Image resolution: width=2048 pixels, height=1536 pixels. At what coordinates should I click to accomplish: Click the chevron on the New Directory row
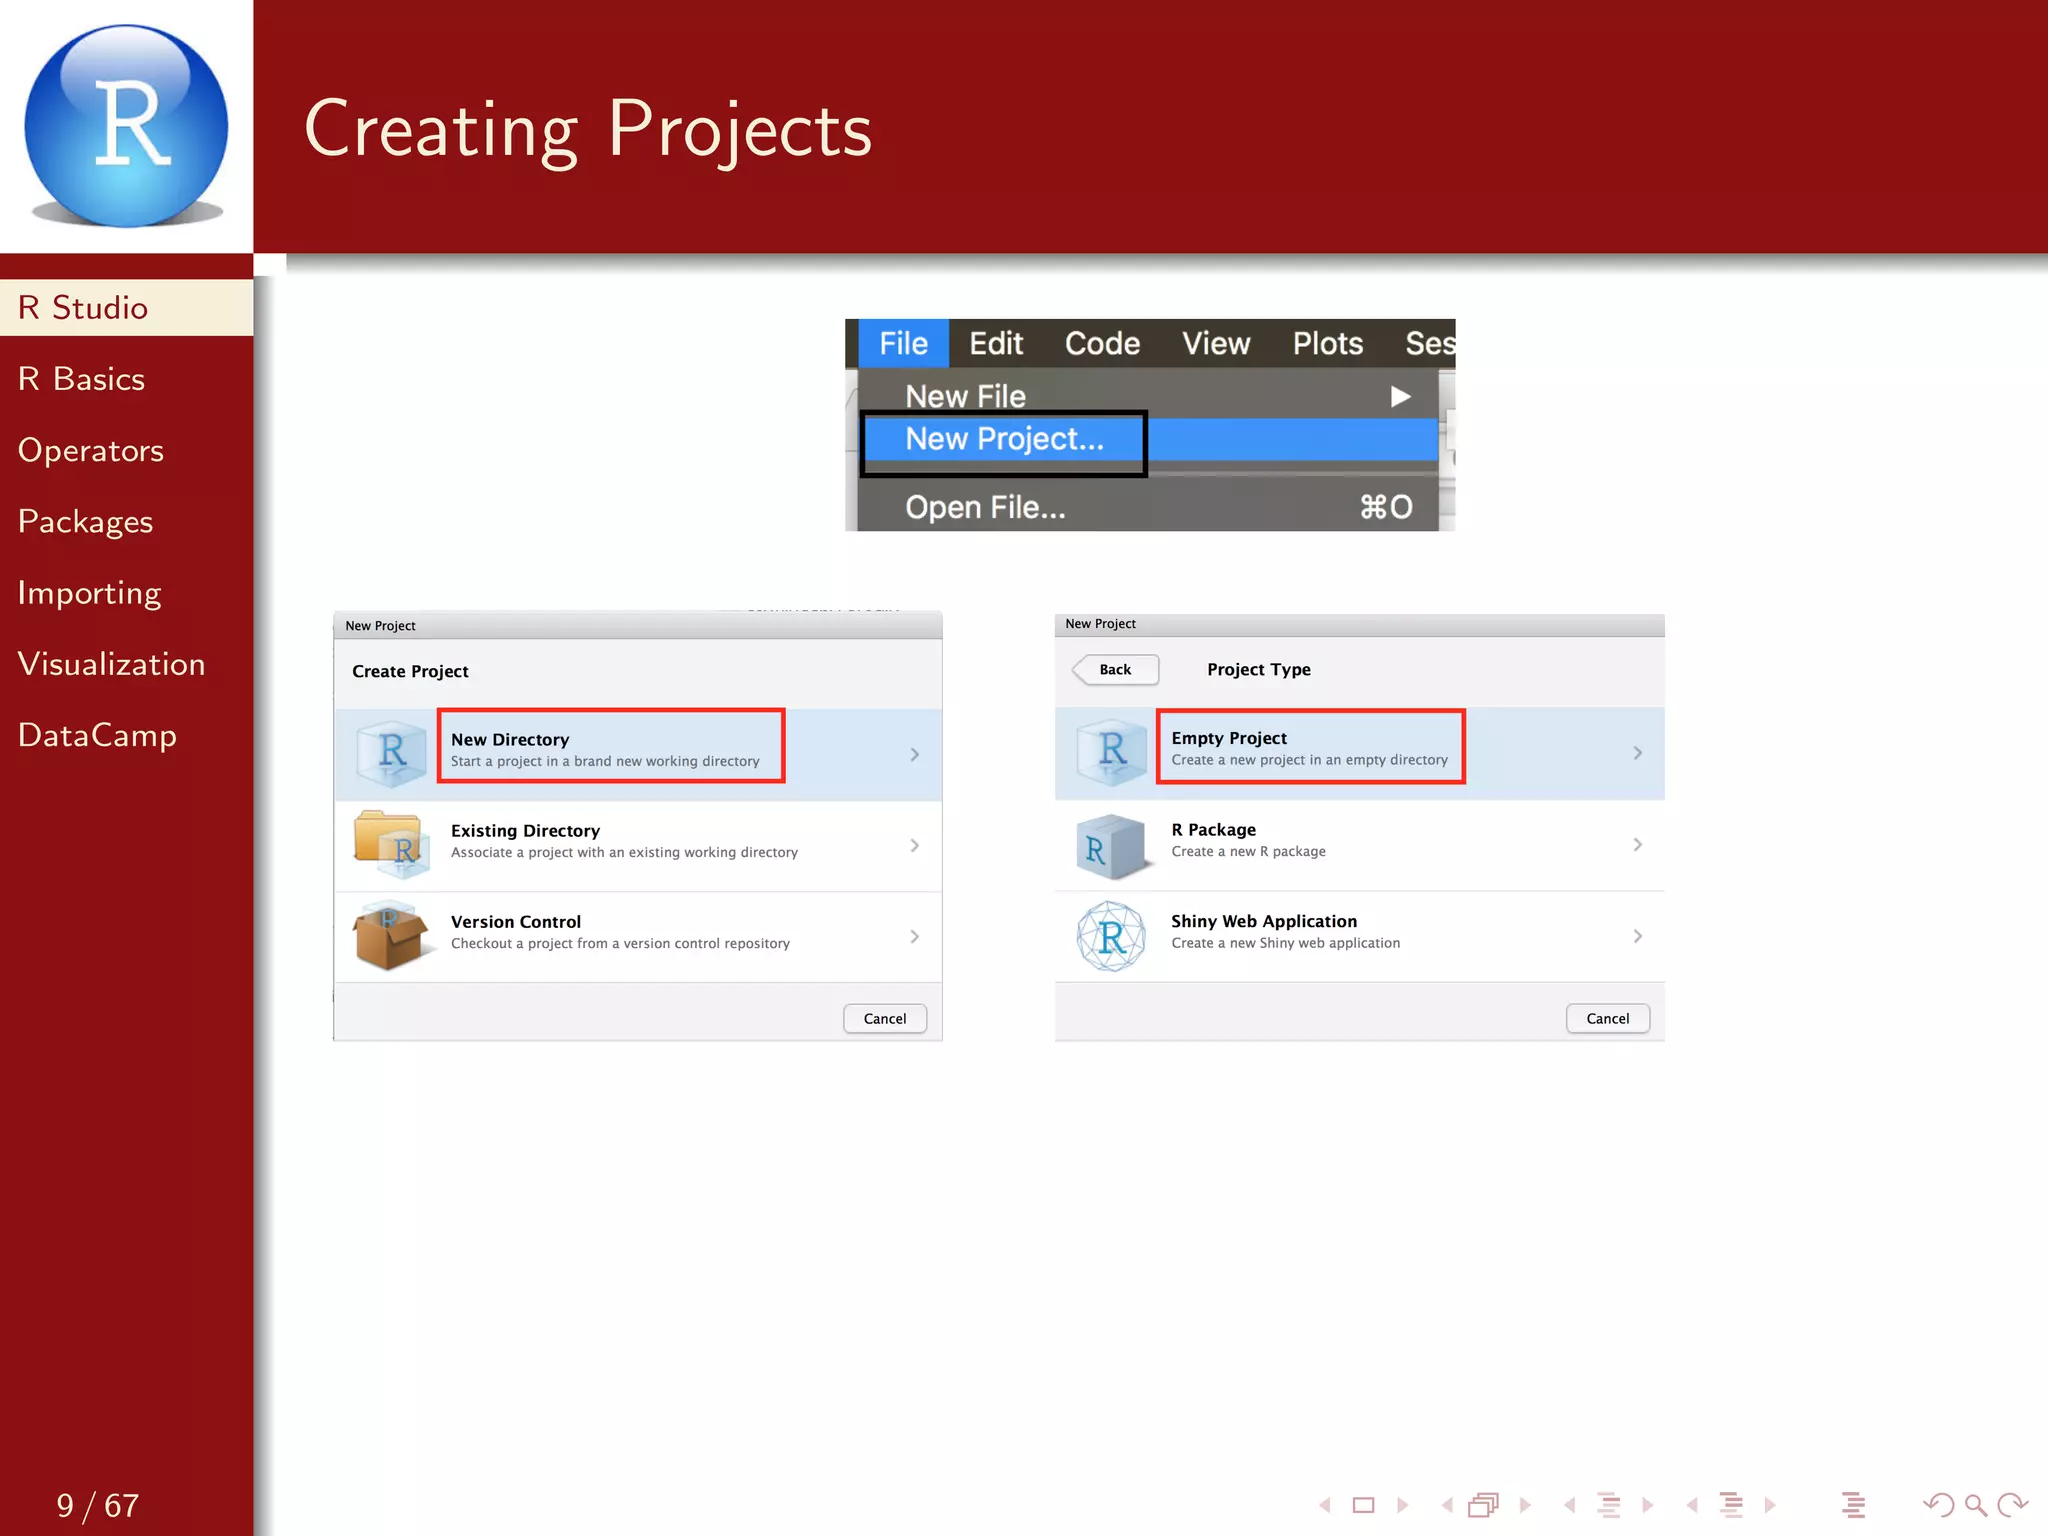point(914,754)
